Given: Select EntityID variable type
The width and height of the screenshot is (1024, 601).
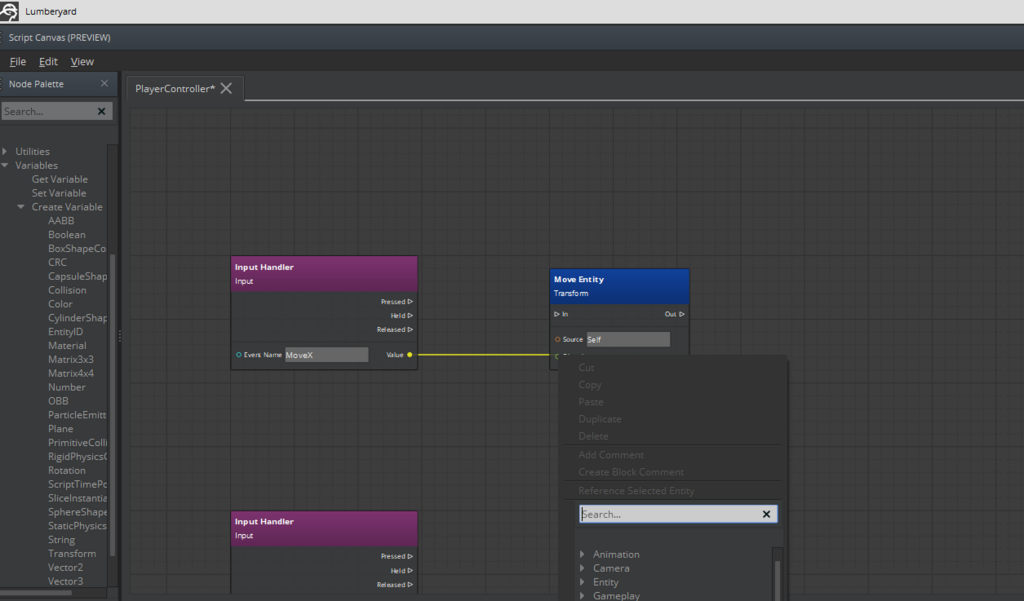Looking at the screenshot, I should tap(65, 332).
